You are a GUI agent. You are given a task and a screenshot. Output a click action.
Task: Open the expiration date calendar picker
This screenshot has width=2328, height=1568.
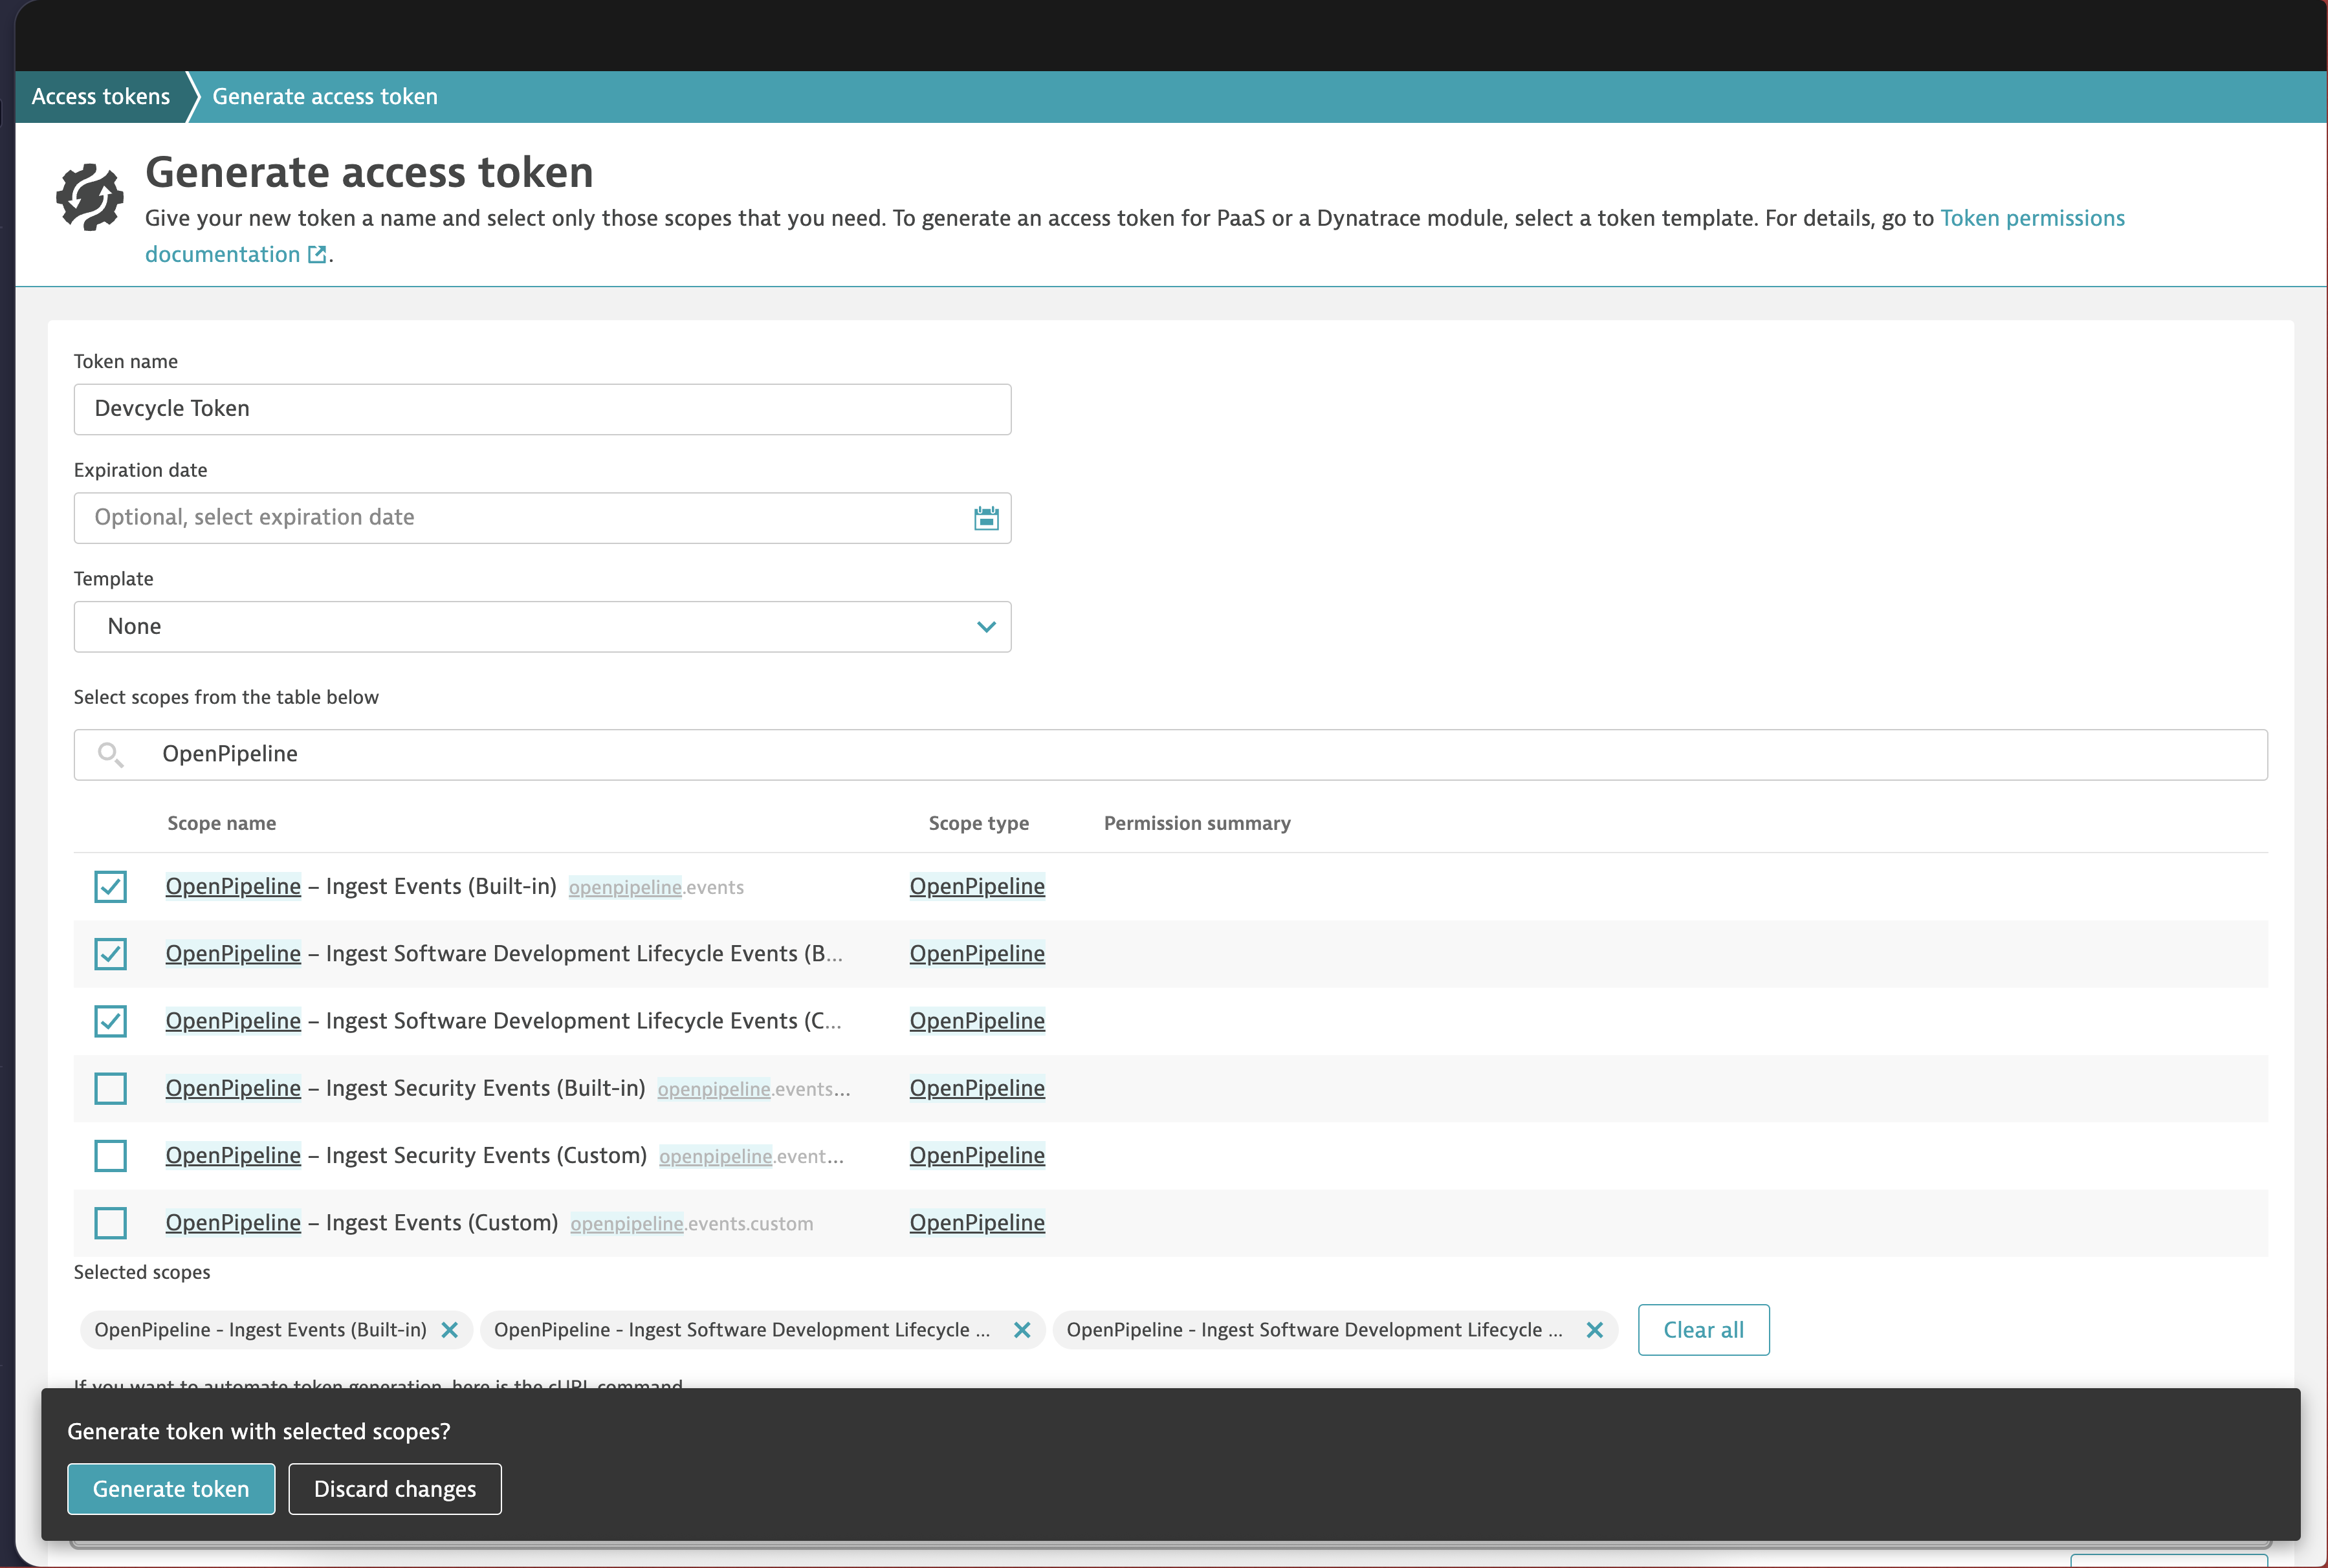tap(986, 518)
